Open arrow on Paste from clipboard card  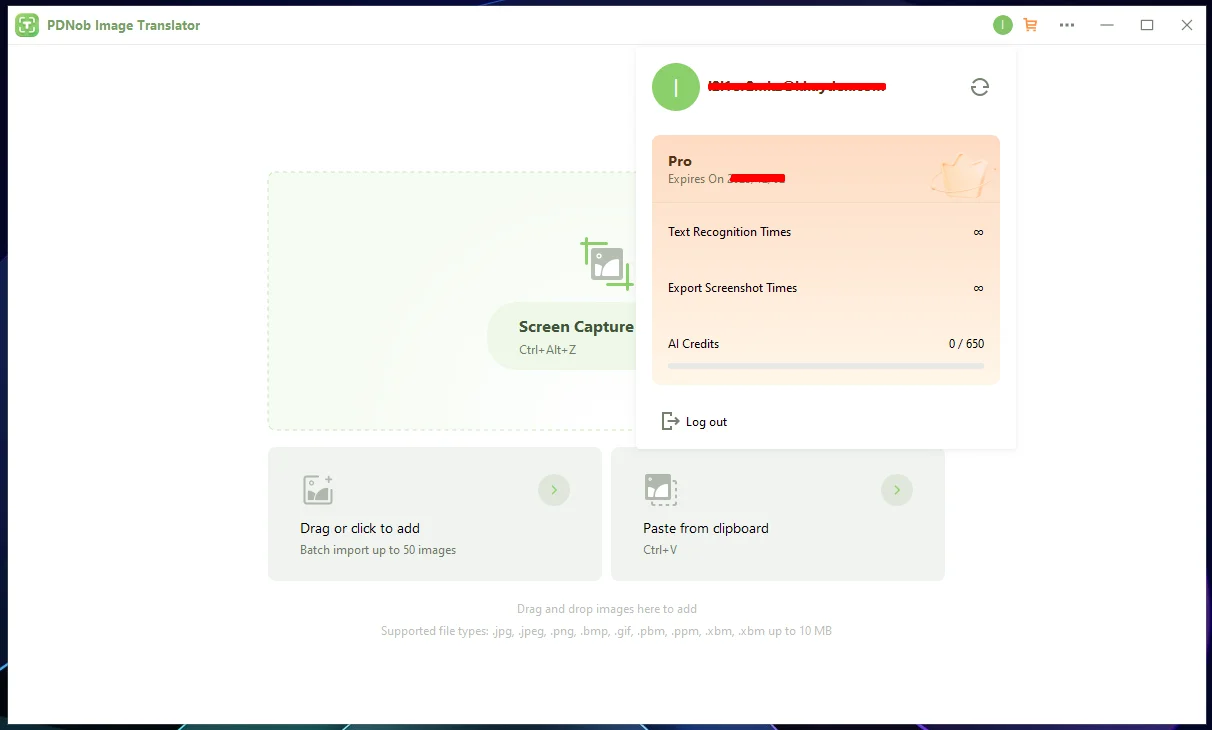tap(897, 490)
